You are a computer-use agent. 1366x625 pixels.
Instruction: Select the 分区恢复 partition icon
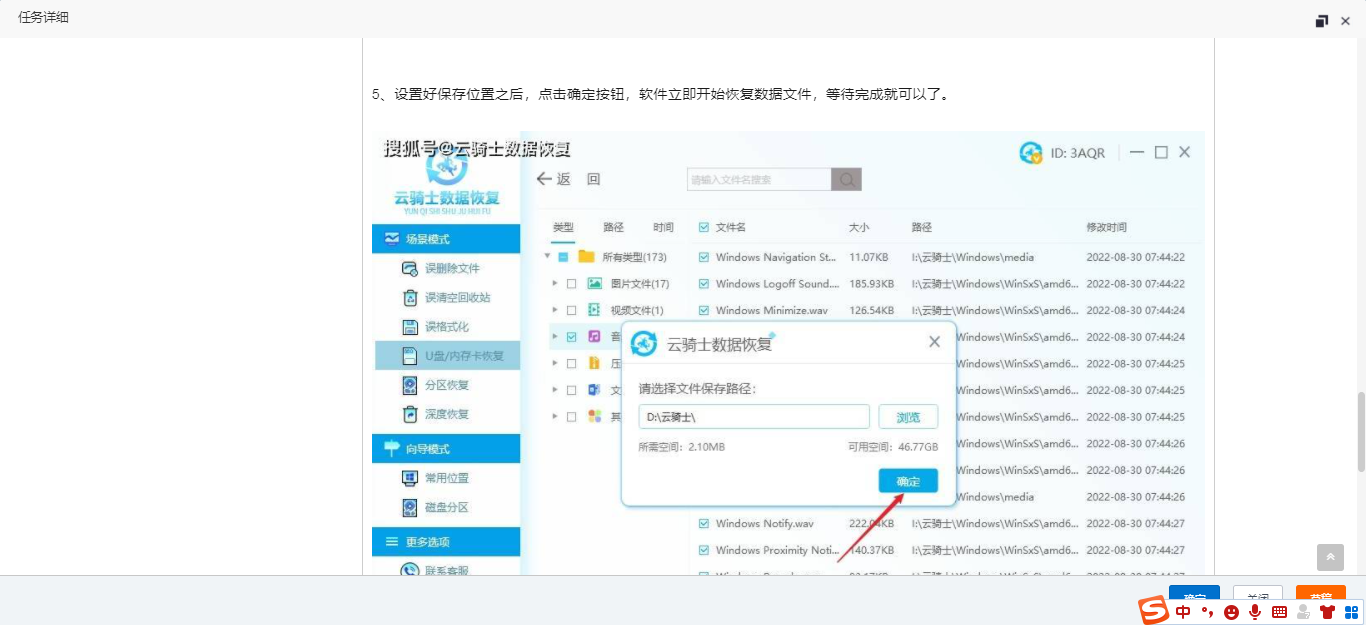click(x=409, y=385)
